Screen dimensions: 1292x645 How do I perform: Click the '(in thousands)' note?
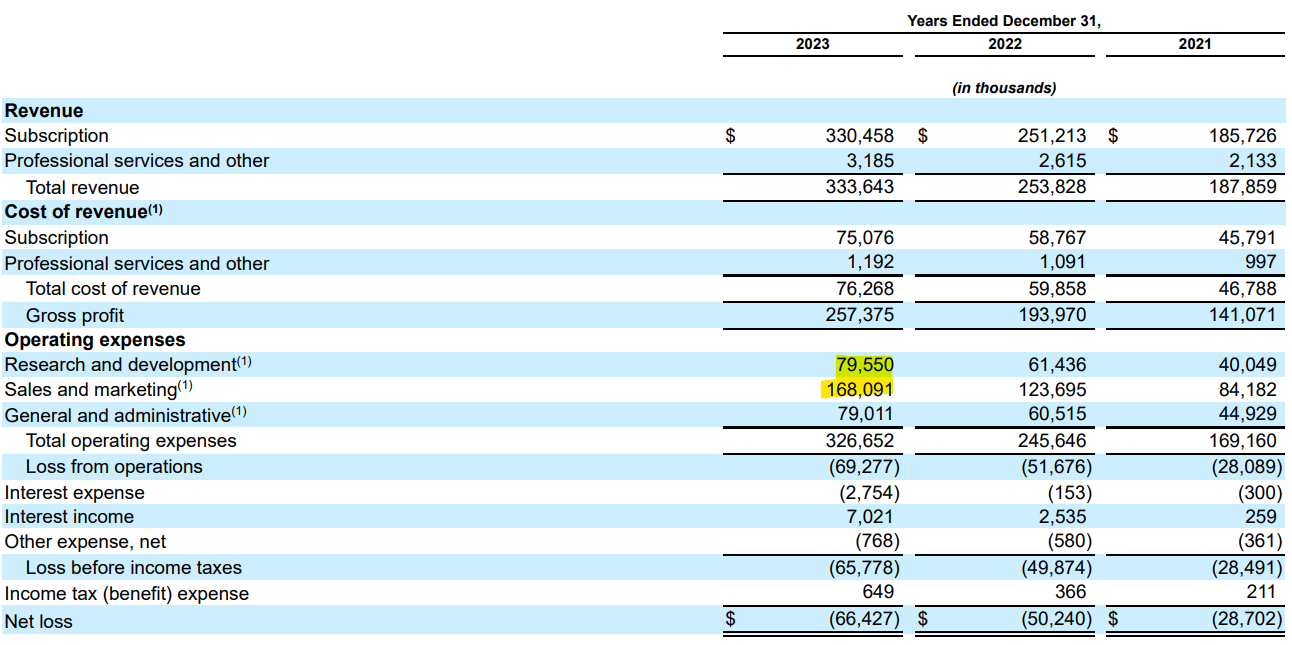[x=1004, y=88]
